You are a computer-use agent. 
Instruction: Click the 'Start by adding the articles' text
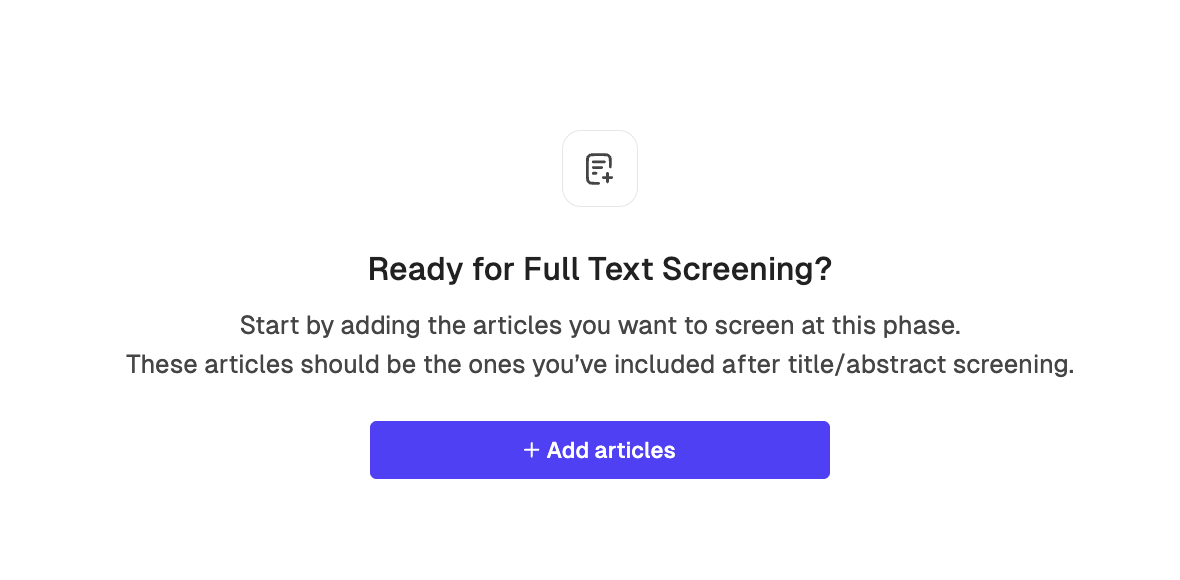point(599,325)
